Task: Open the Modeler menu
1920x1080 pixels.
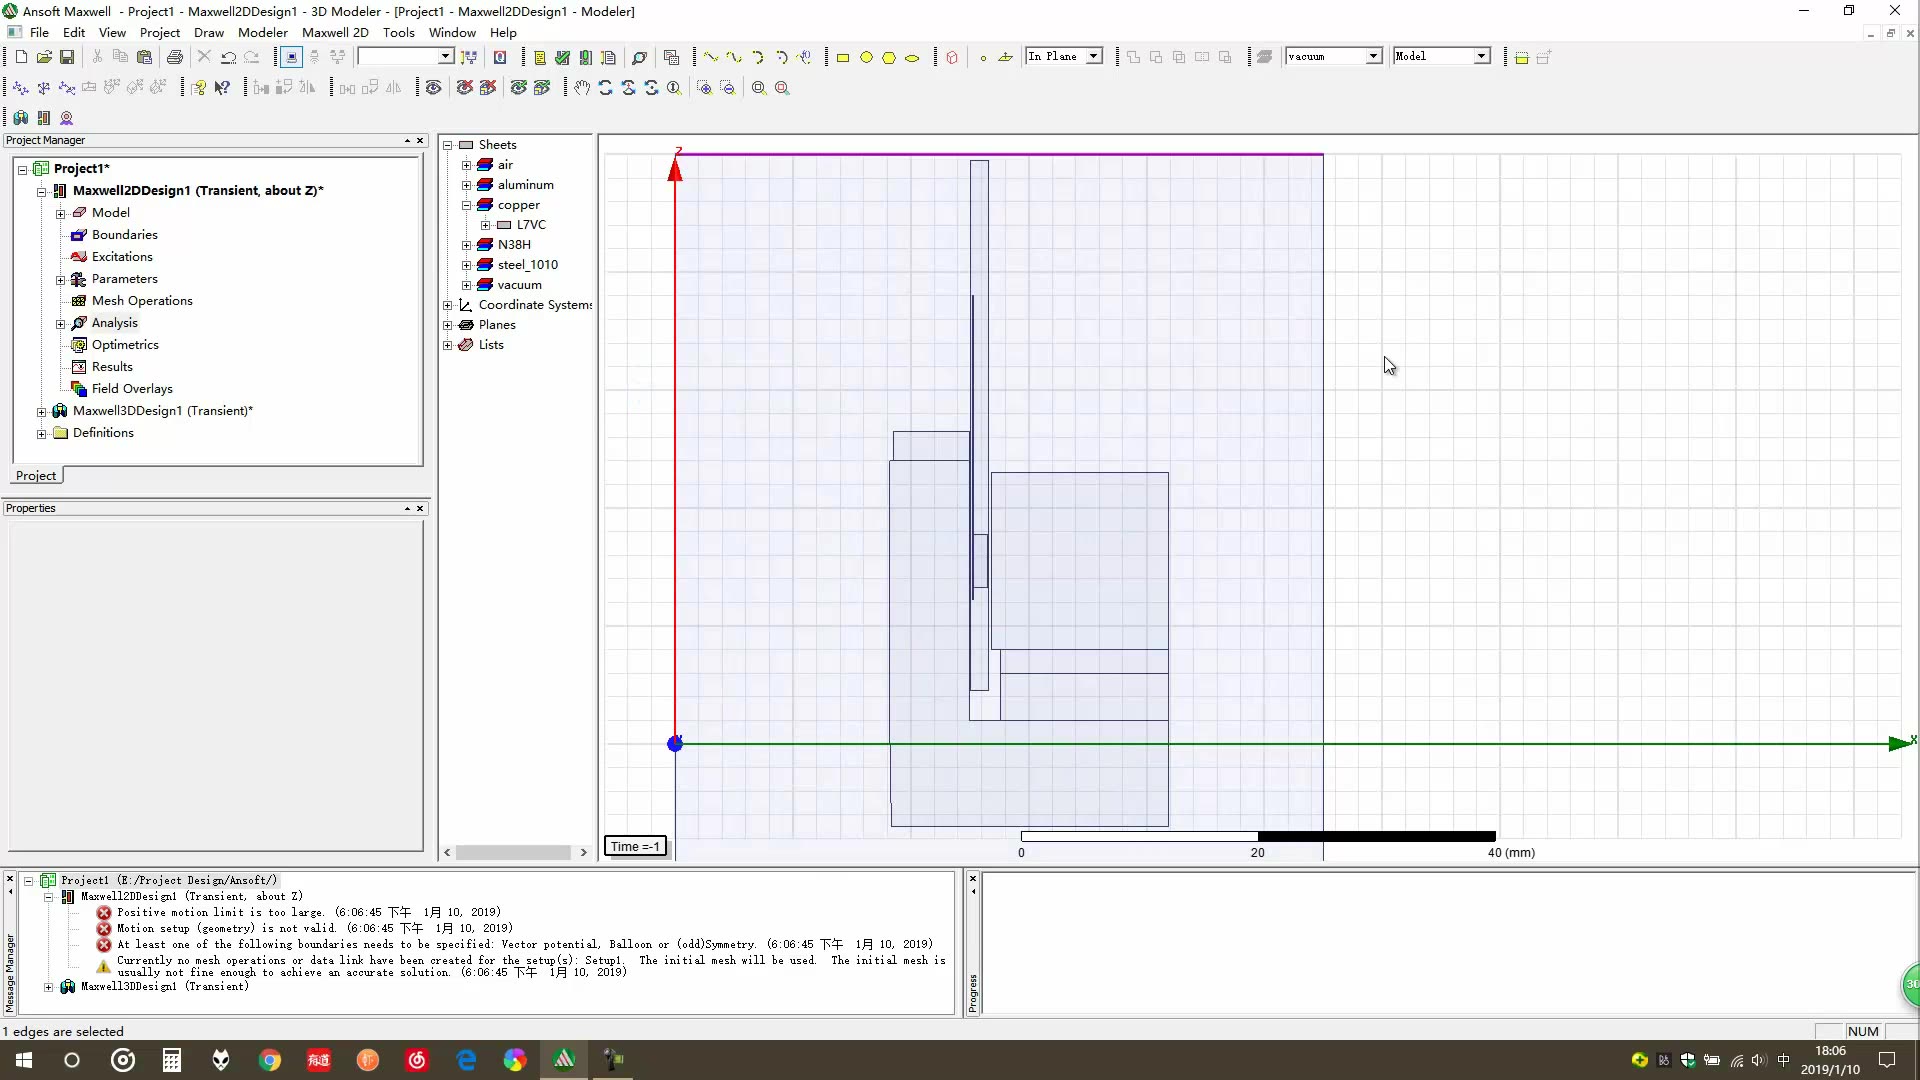Action: coord(262,32)
